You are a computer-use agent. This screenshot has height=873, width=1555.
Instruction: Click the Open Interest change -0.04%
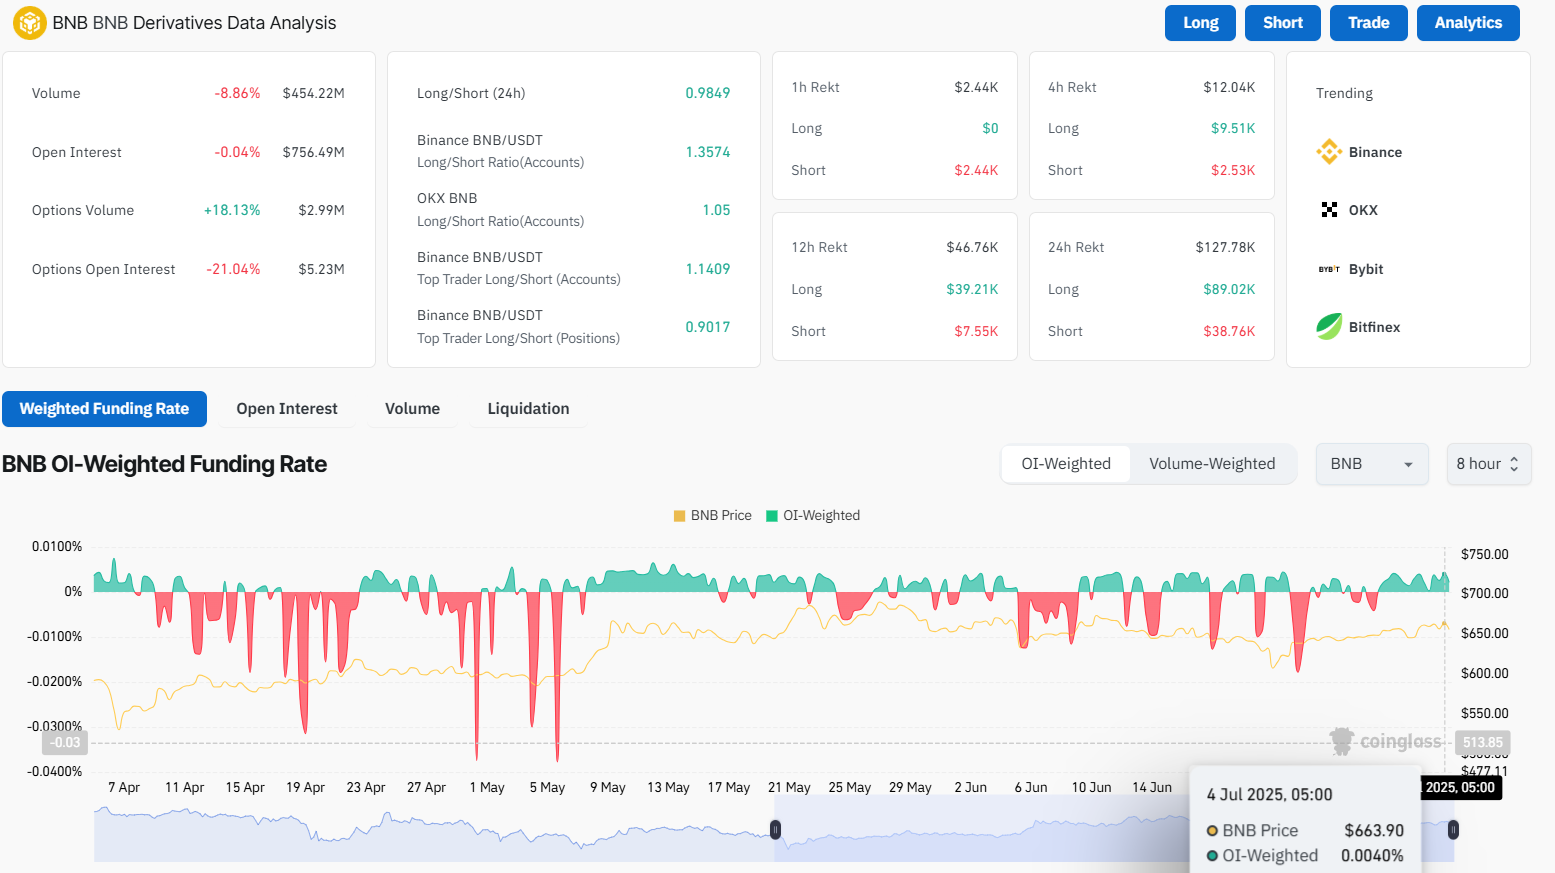(237, 153)
